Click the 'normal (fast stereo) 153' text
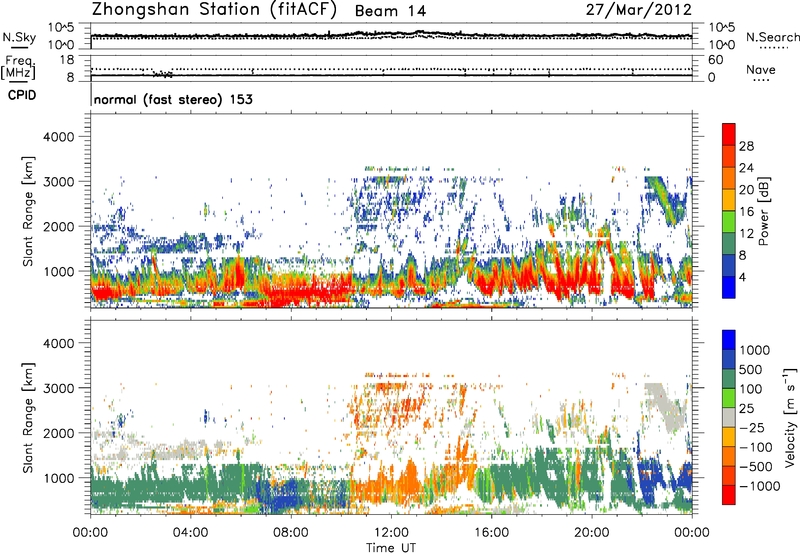This screenshot has width=800, height=554. pyautogui.click(x=173, y=99)
